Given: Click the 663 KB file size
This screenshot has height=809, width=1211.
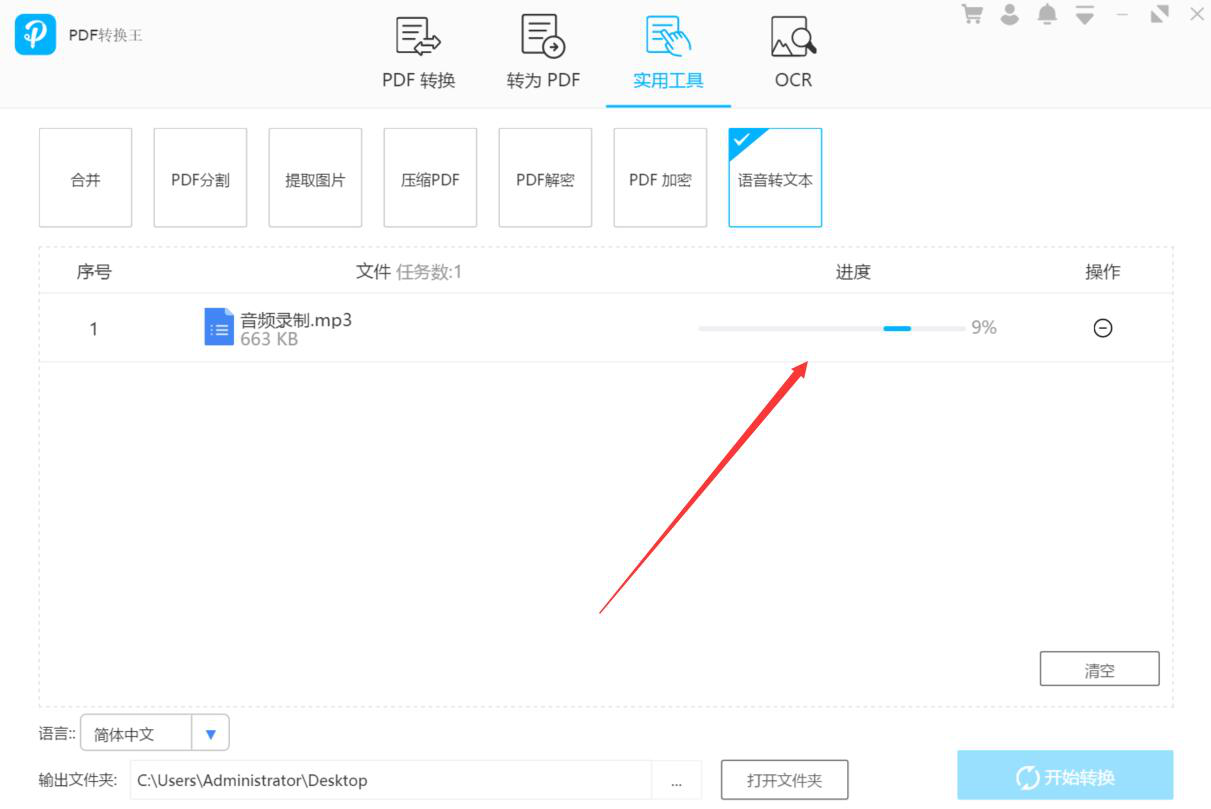Looking at the screenshot, I should 269,339.
